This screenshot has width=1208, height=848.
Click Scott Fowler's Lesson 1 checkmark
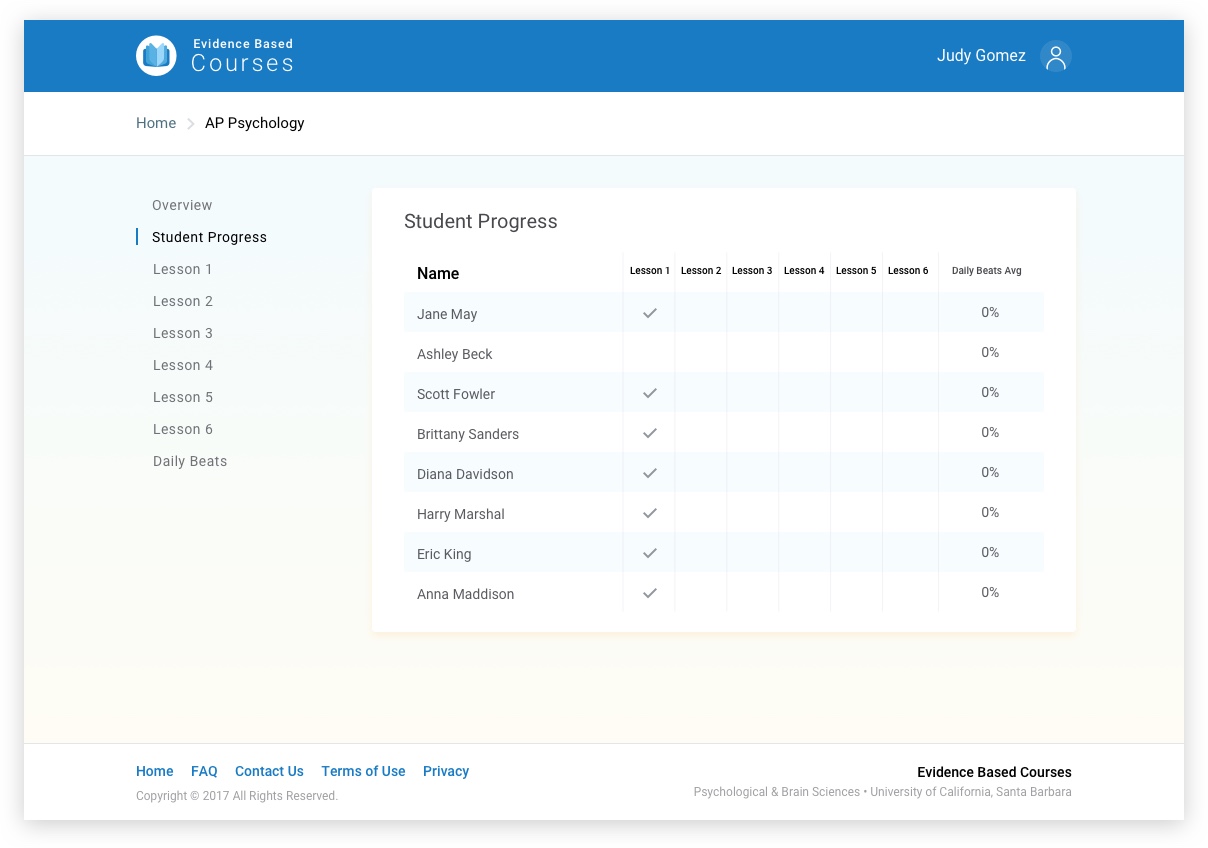(650, 393)
